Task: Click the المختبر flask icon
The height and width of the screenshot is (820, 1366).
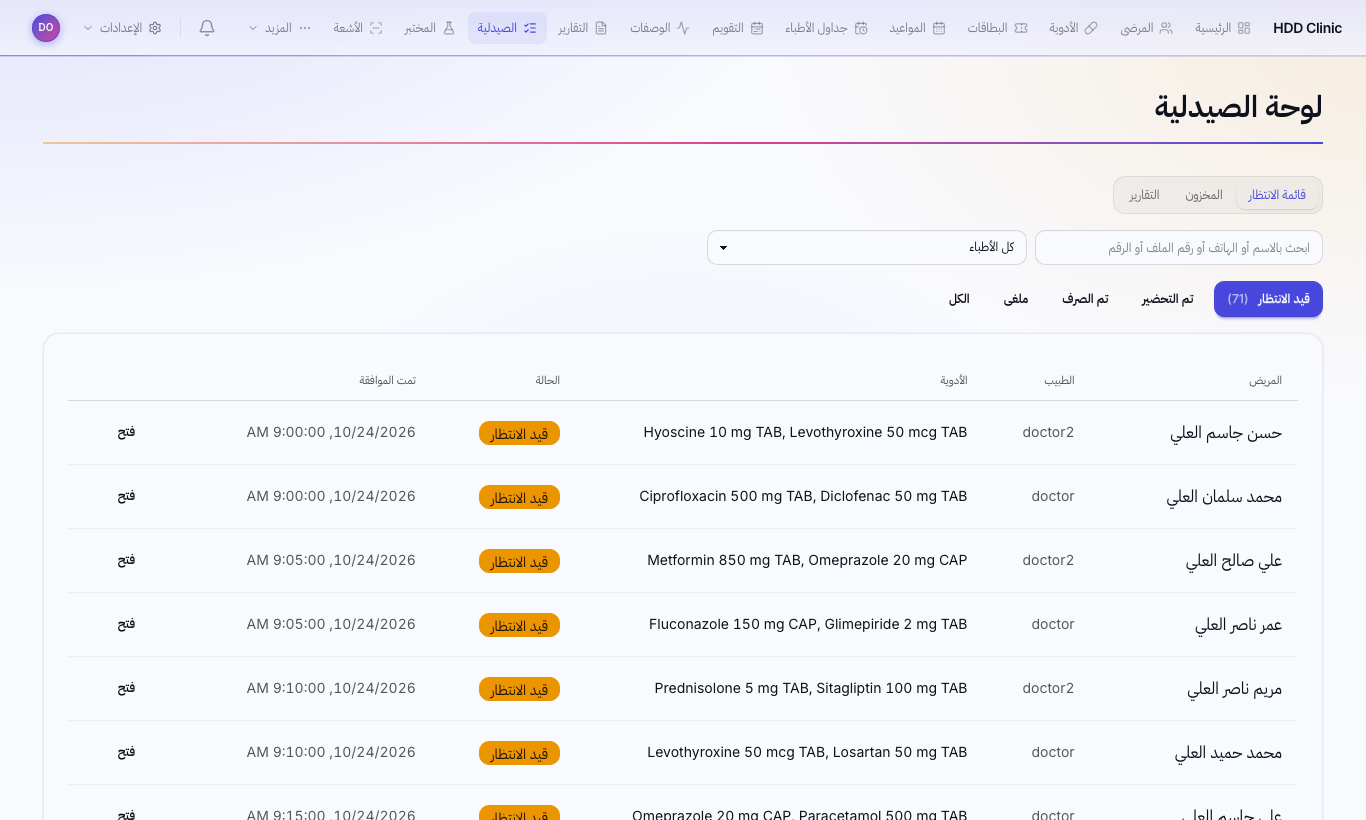Action: pos(449,28)
